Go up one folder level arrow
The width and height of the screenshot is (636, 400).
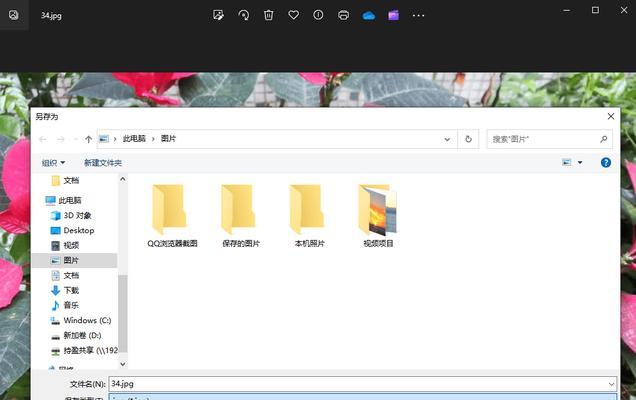click(88, 139)
